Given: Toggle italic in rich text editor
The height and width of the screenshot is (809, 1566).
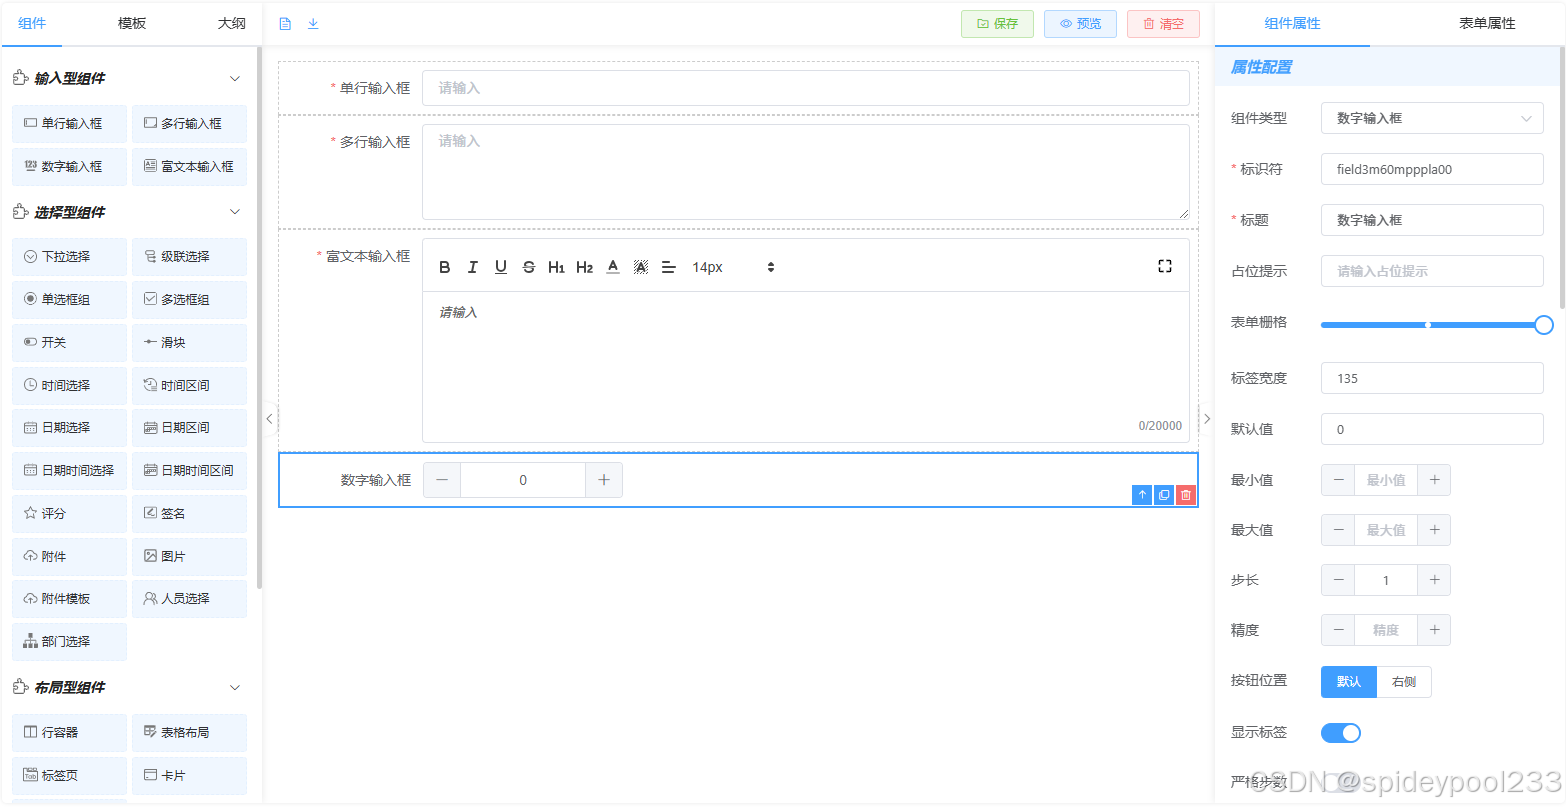Looking at the screenshot, I should click(x=473, y=267).
